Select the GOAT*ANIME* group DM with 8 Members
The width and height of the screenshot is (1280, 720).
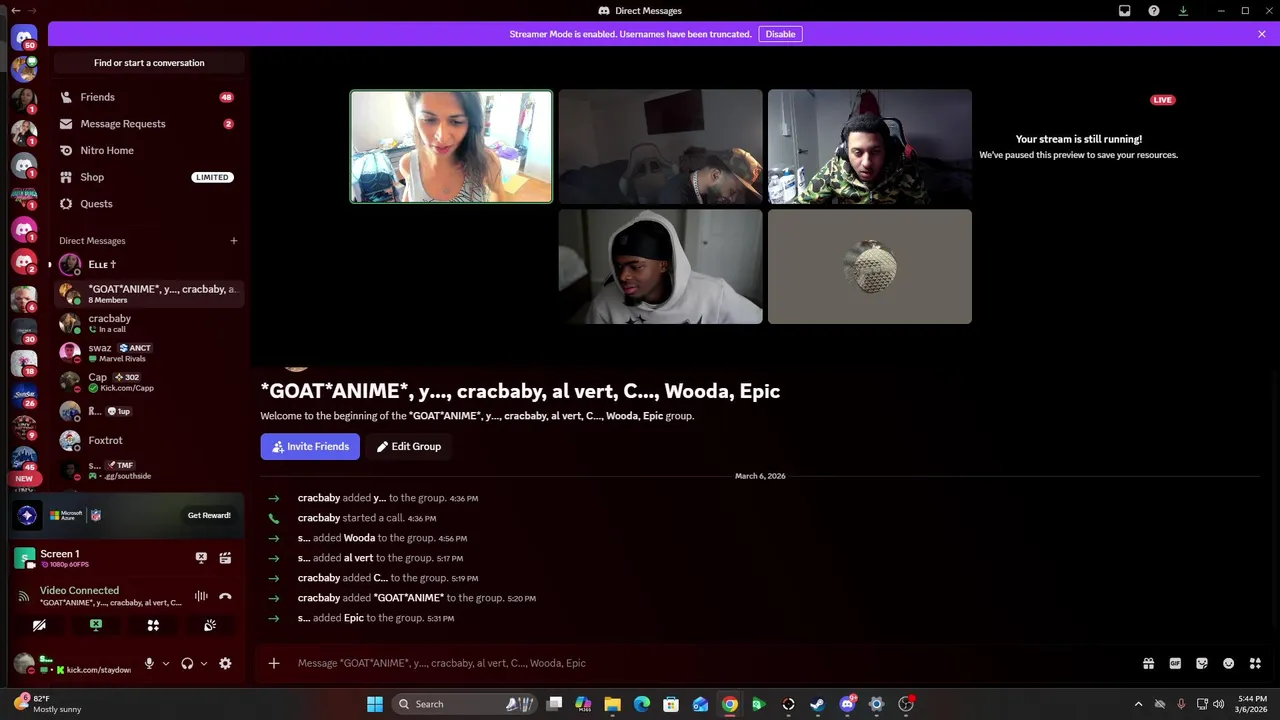pos(148,294)
